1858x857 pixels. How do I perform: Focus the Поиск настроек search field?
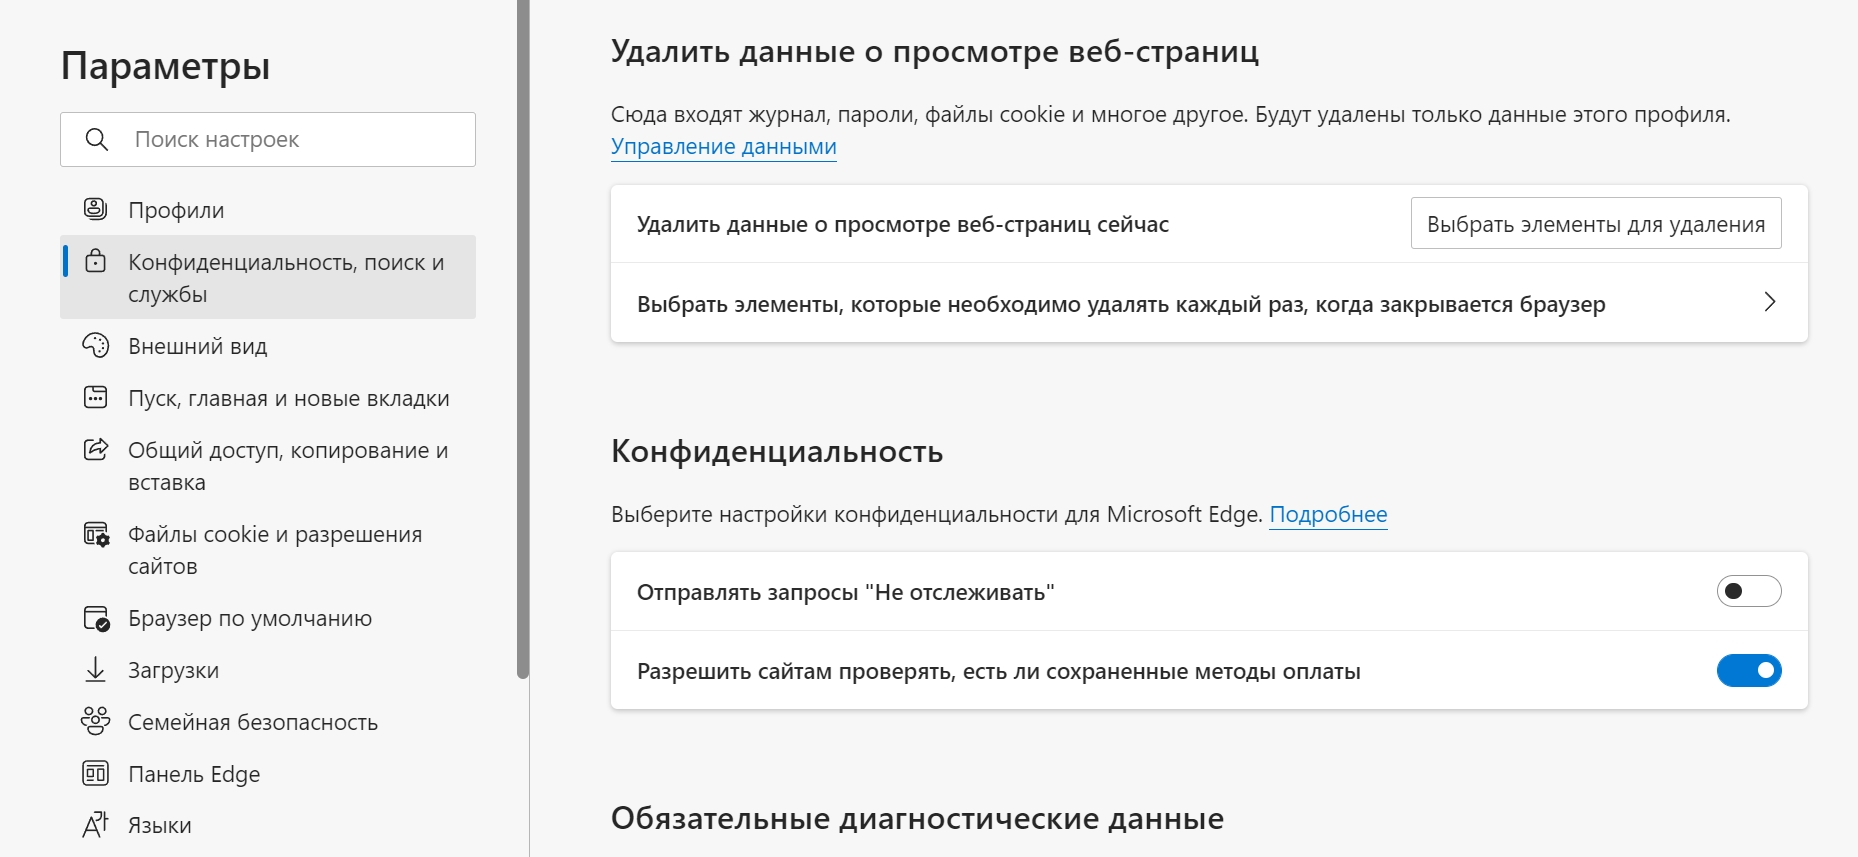pos(268,139)
